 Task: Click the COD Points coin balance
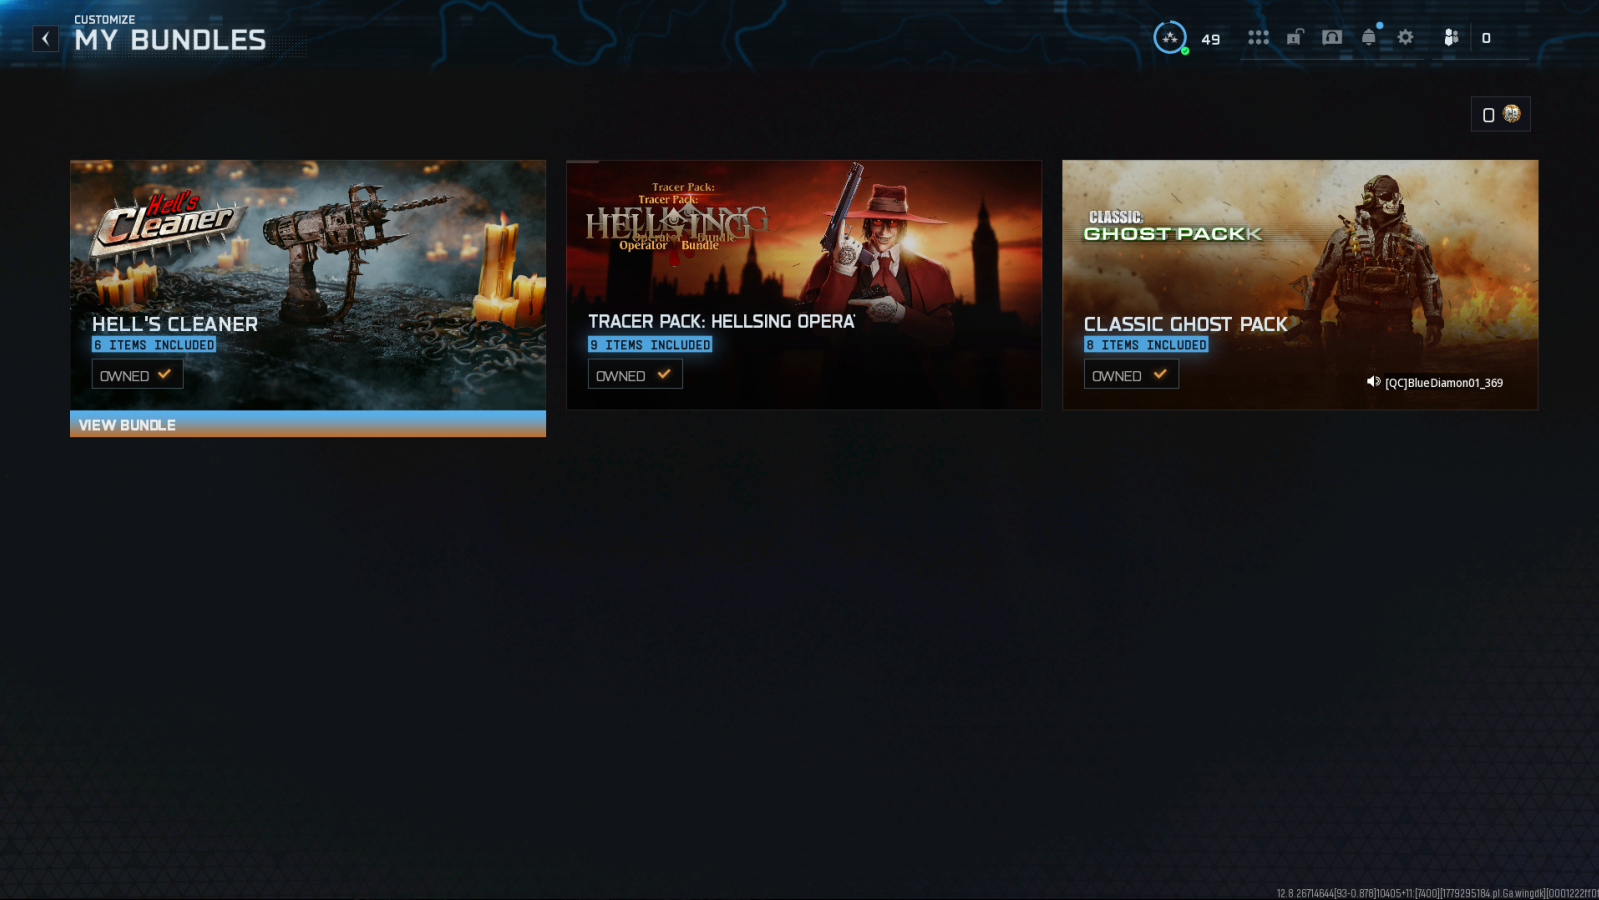point(1500,114)
